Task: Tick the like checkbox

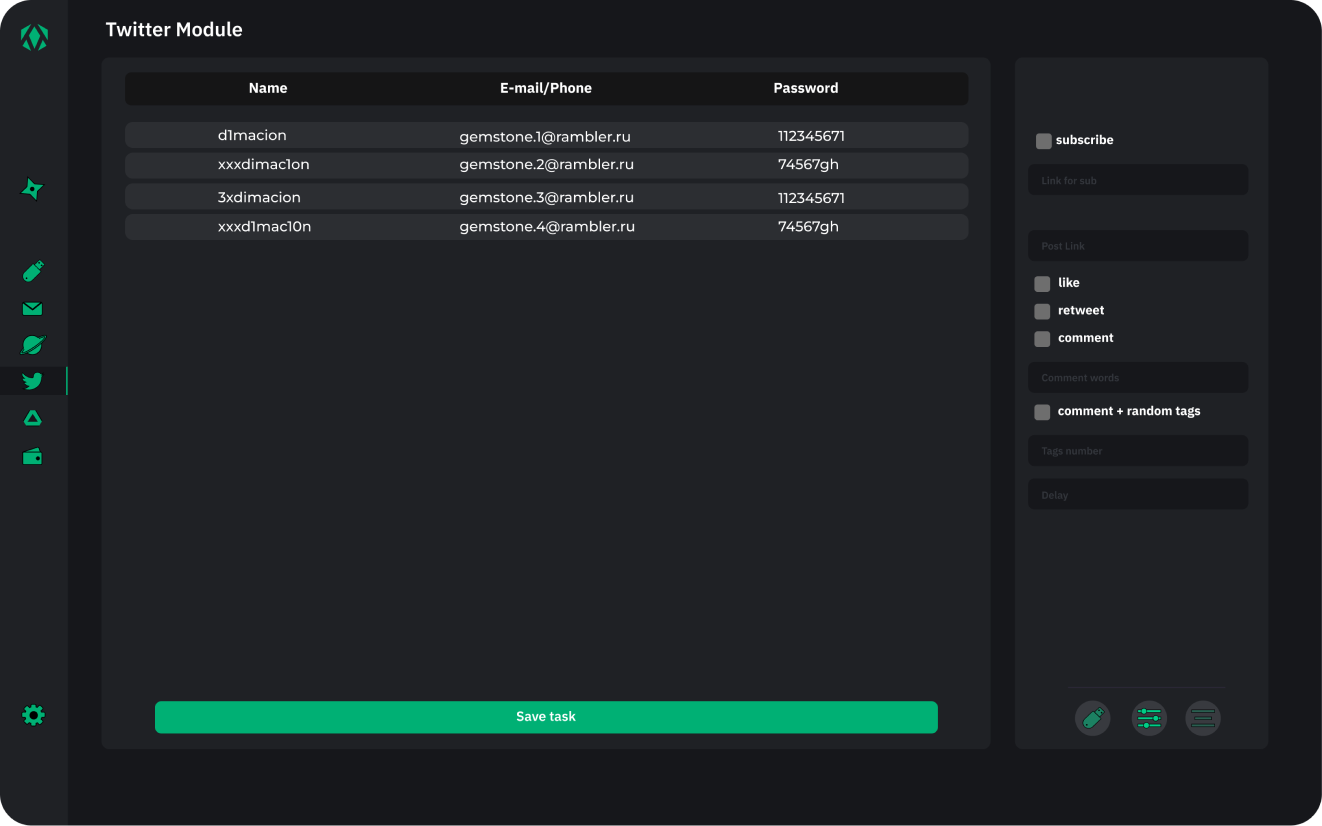Action: 1042,284
